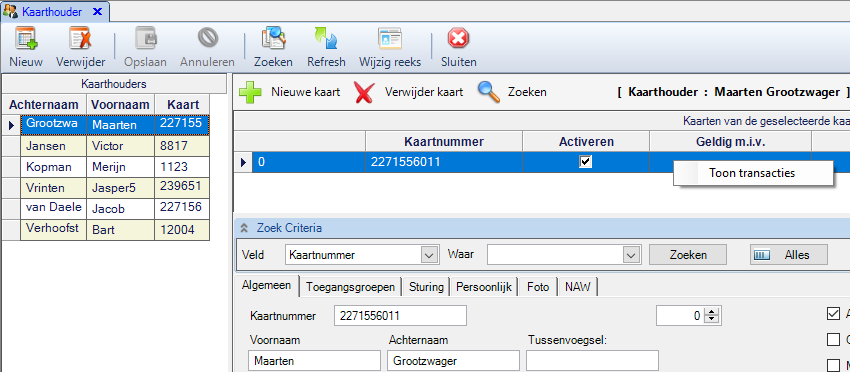Select the Kopman row in Kaarthouders list

click(x=106, y=166)
